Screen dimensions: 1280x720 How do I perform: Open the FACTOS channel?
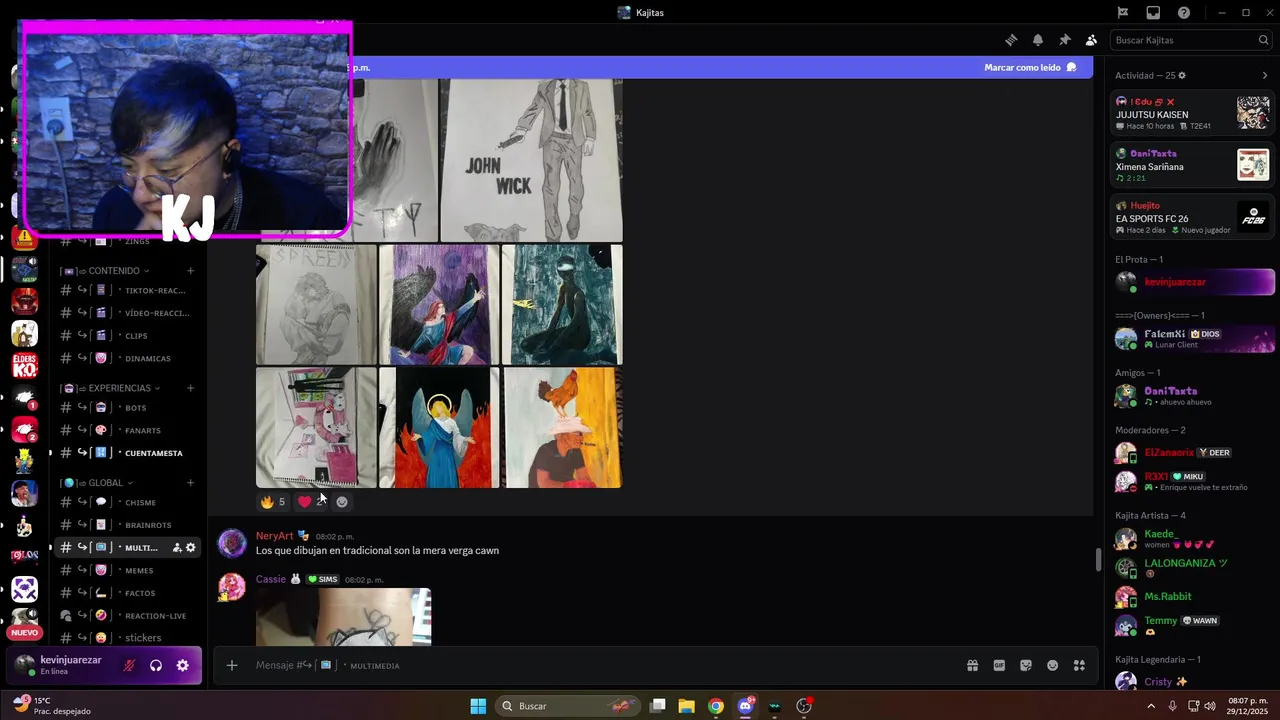pyautogui.click(x=127, y=593)
